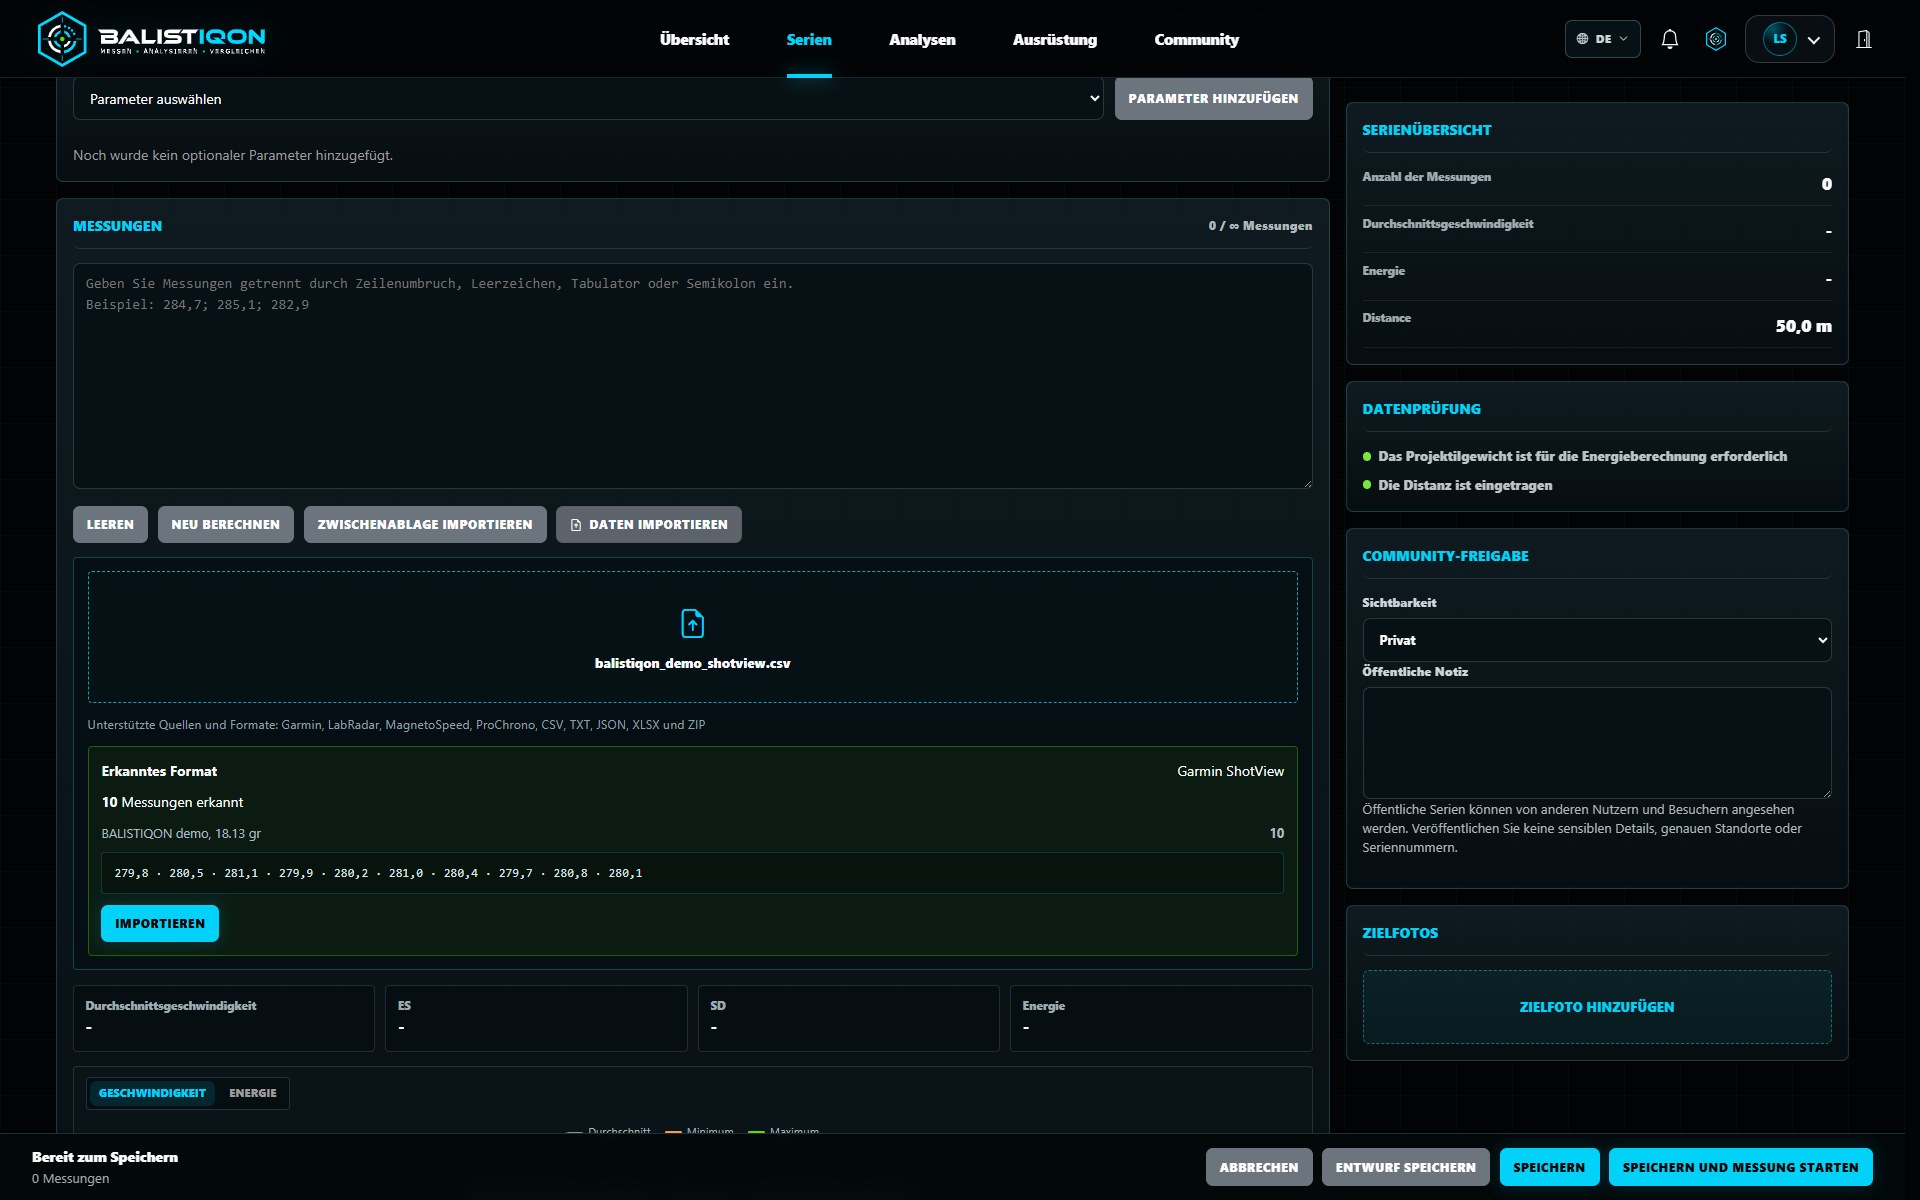Switch chart toggle to Energie

(x=252, y=1093)
